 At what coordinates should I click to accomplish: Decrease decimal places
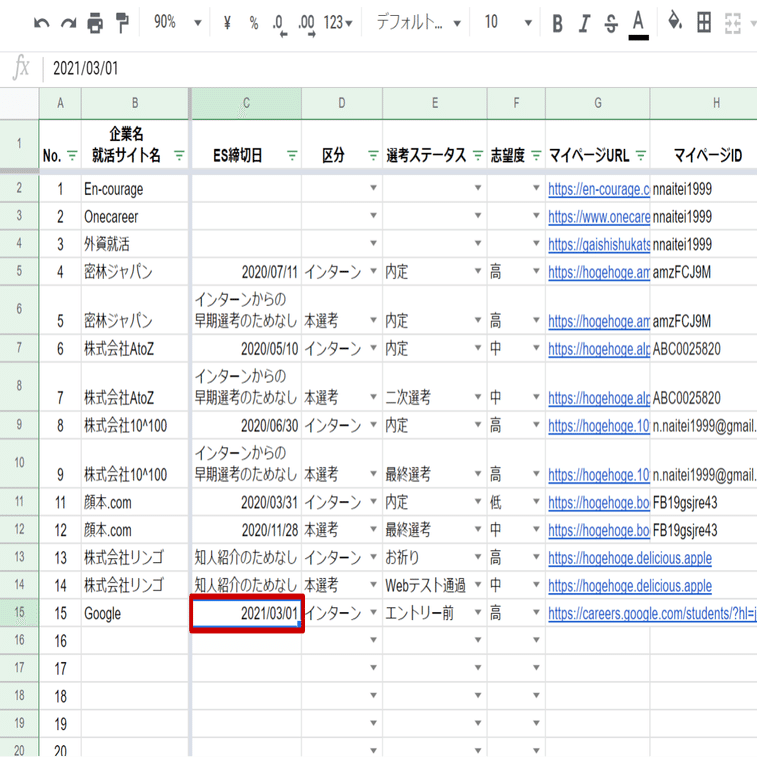(280, 25)
